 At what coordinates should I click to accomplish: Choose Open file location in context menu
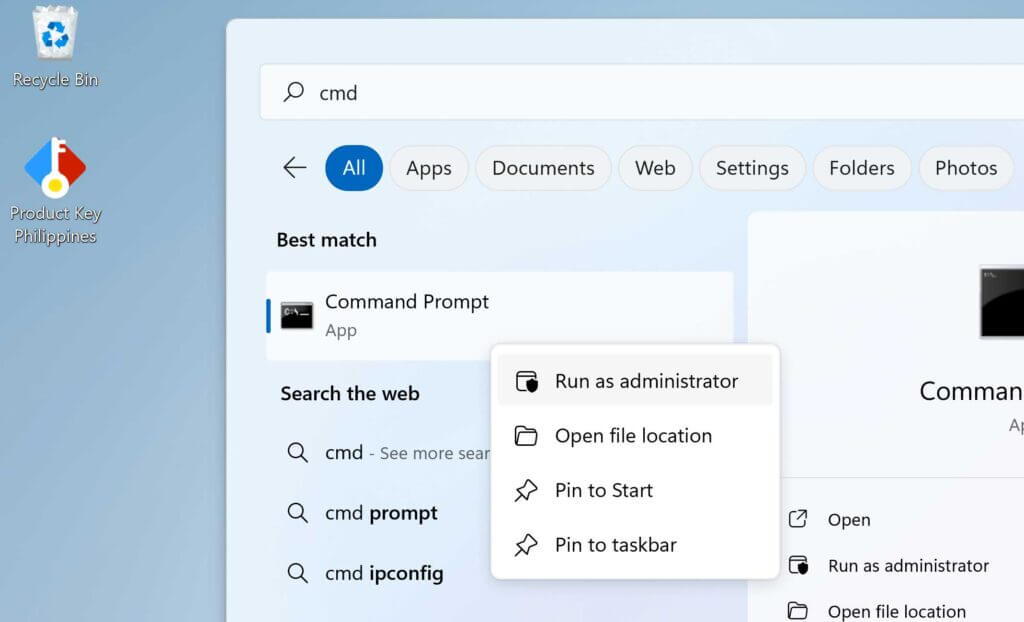tap(635, 436)
